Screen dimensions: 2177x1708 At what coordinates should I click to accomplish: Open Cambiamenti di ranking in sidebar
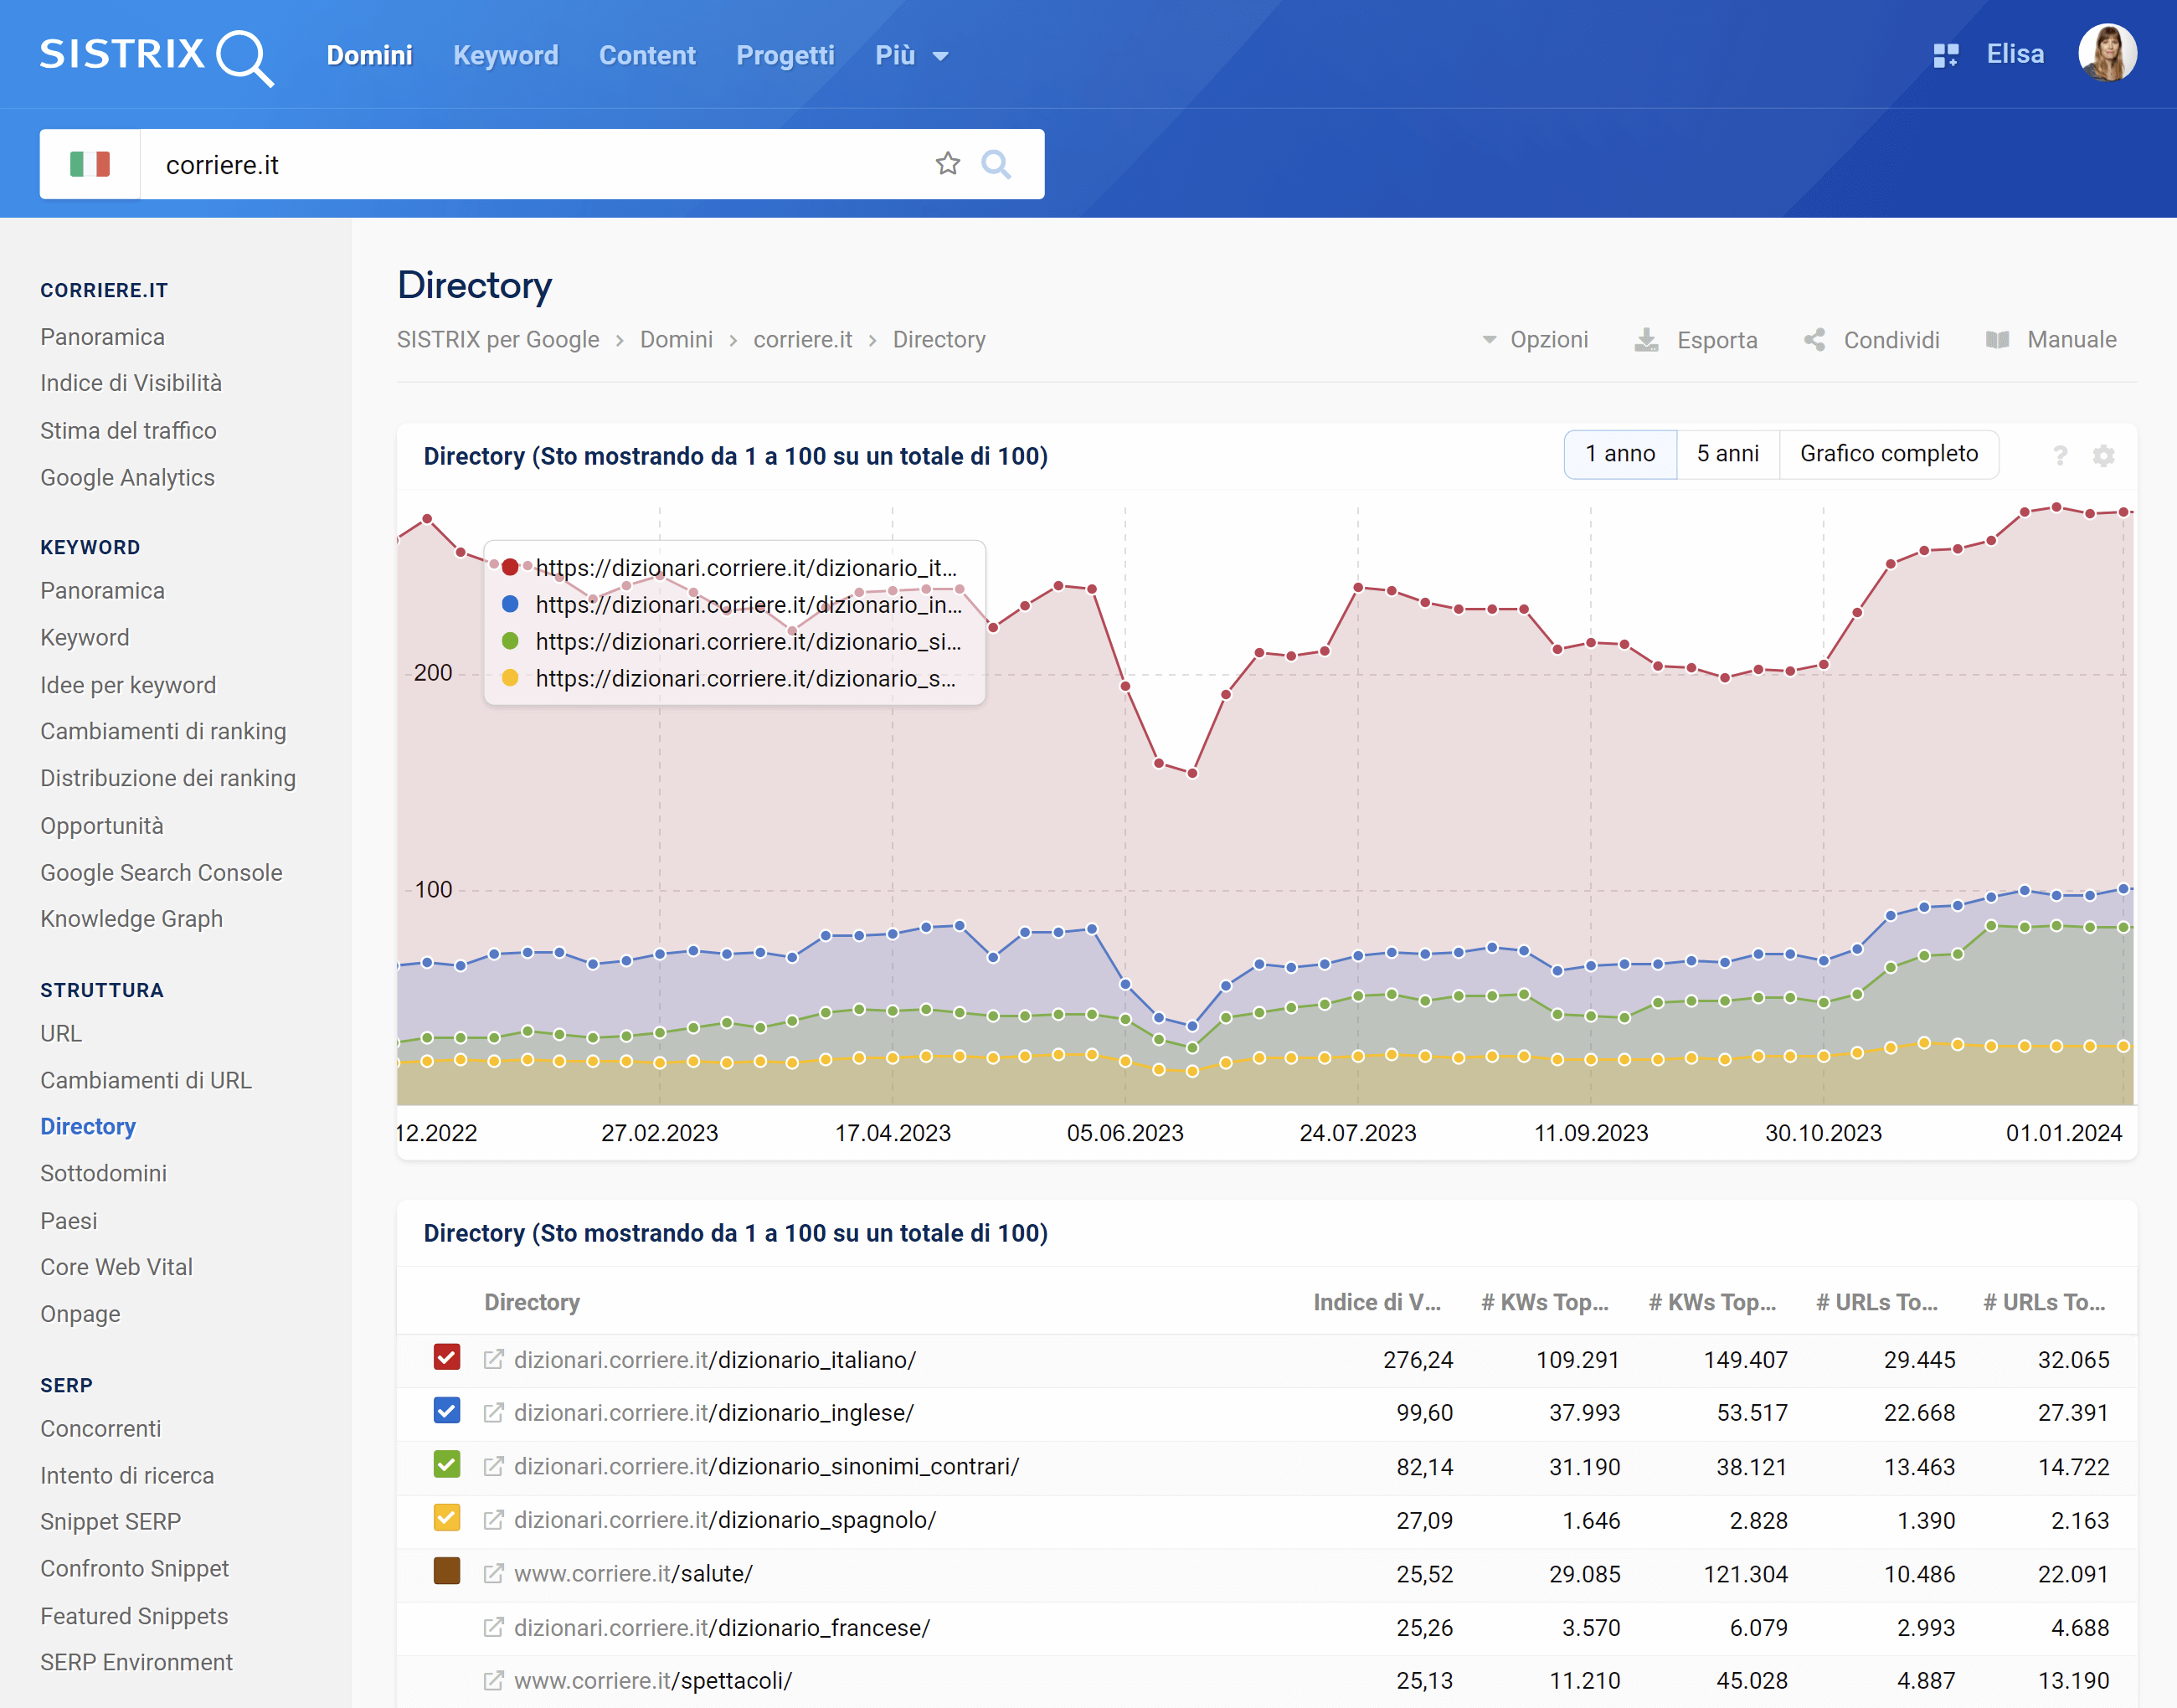point(163,732)
